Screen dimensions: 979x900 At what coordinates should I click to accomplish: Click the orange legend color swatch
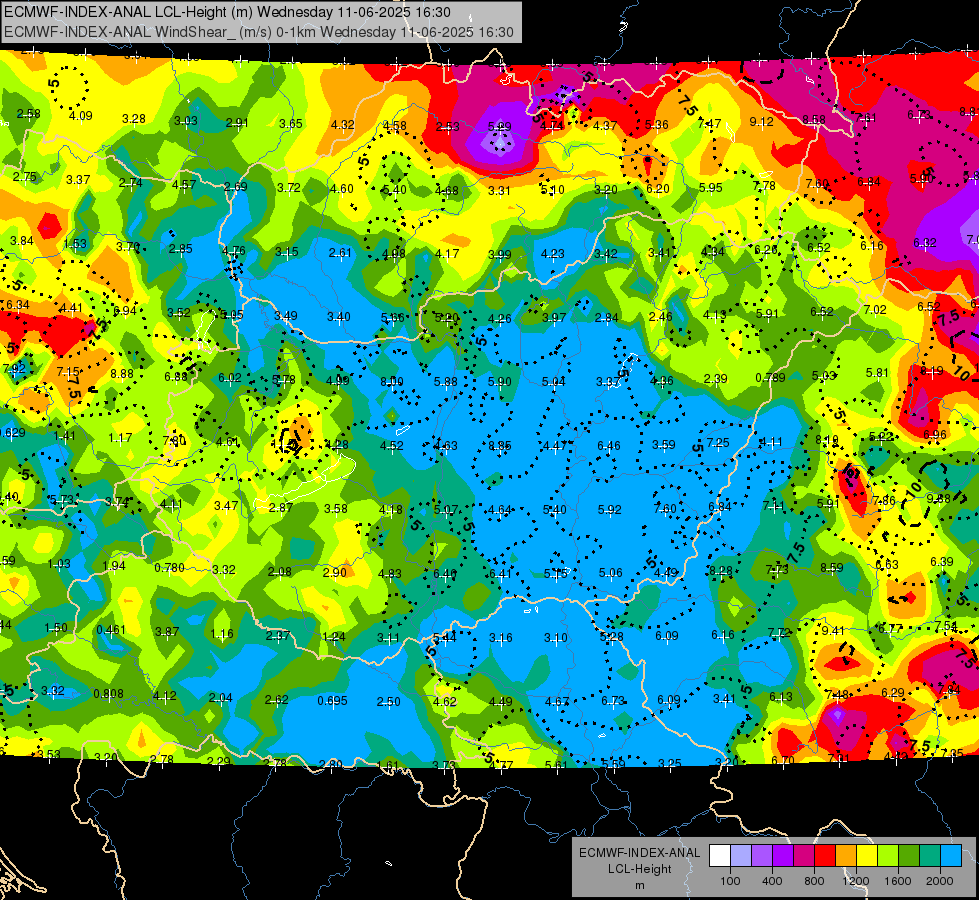click(x=846, y=856)
